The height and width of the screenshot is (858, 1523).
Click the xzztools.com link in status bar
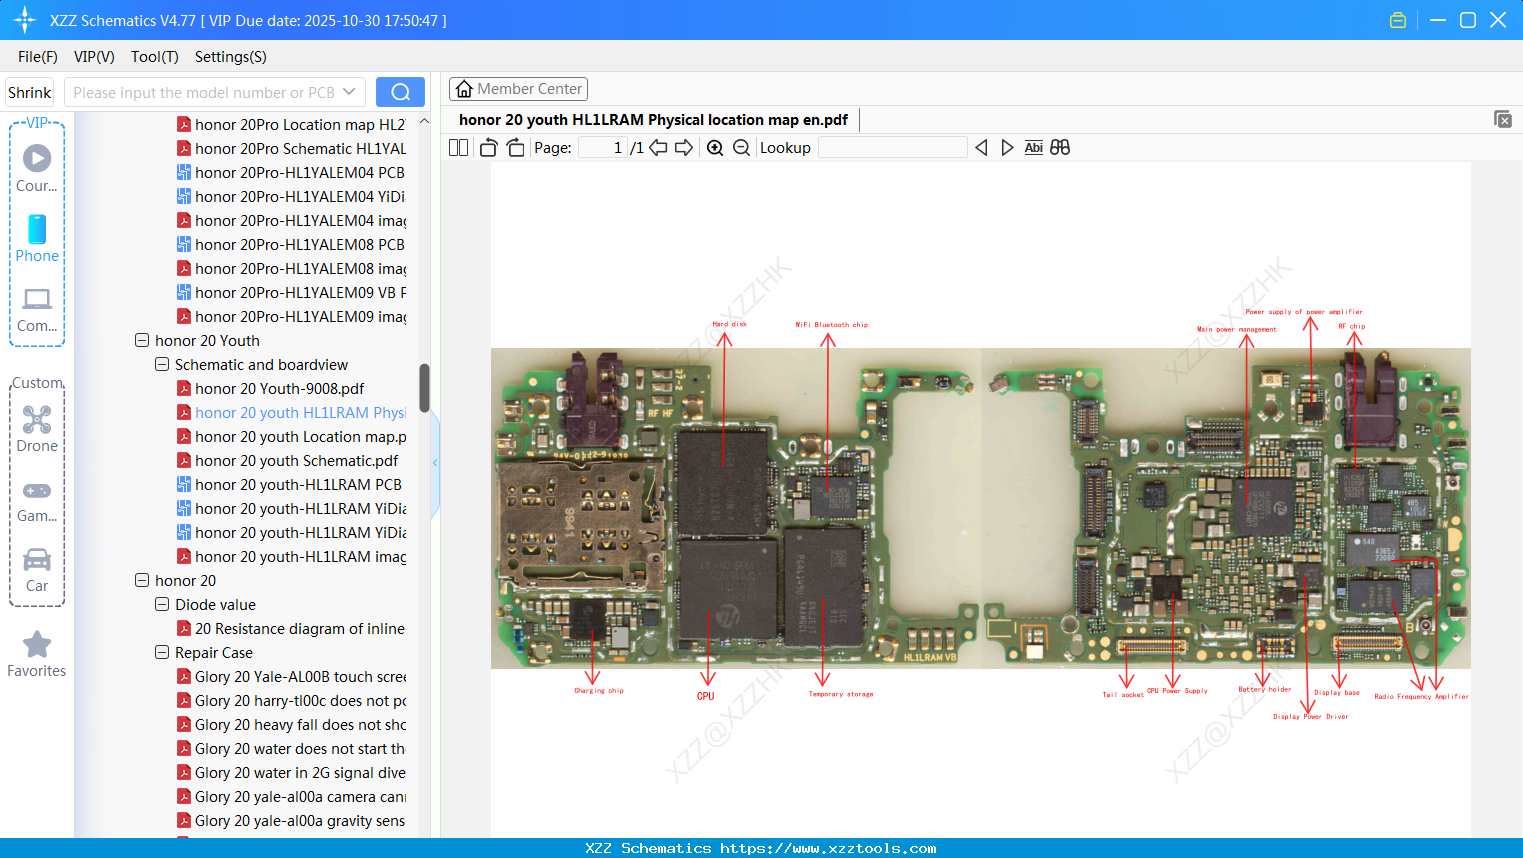[x=828, y=848]
